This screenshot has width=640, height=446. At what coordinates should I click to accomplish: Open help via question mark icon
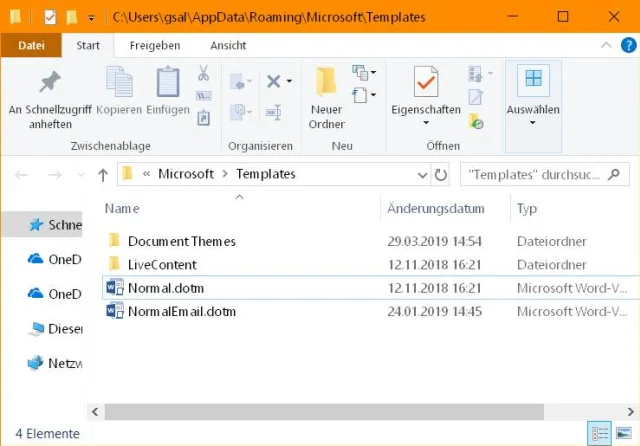(x=629, y=45)
